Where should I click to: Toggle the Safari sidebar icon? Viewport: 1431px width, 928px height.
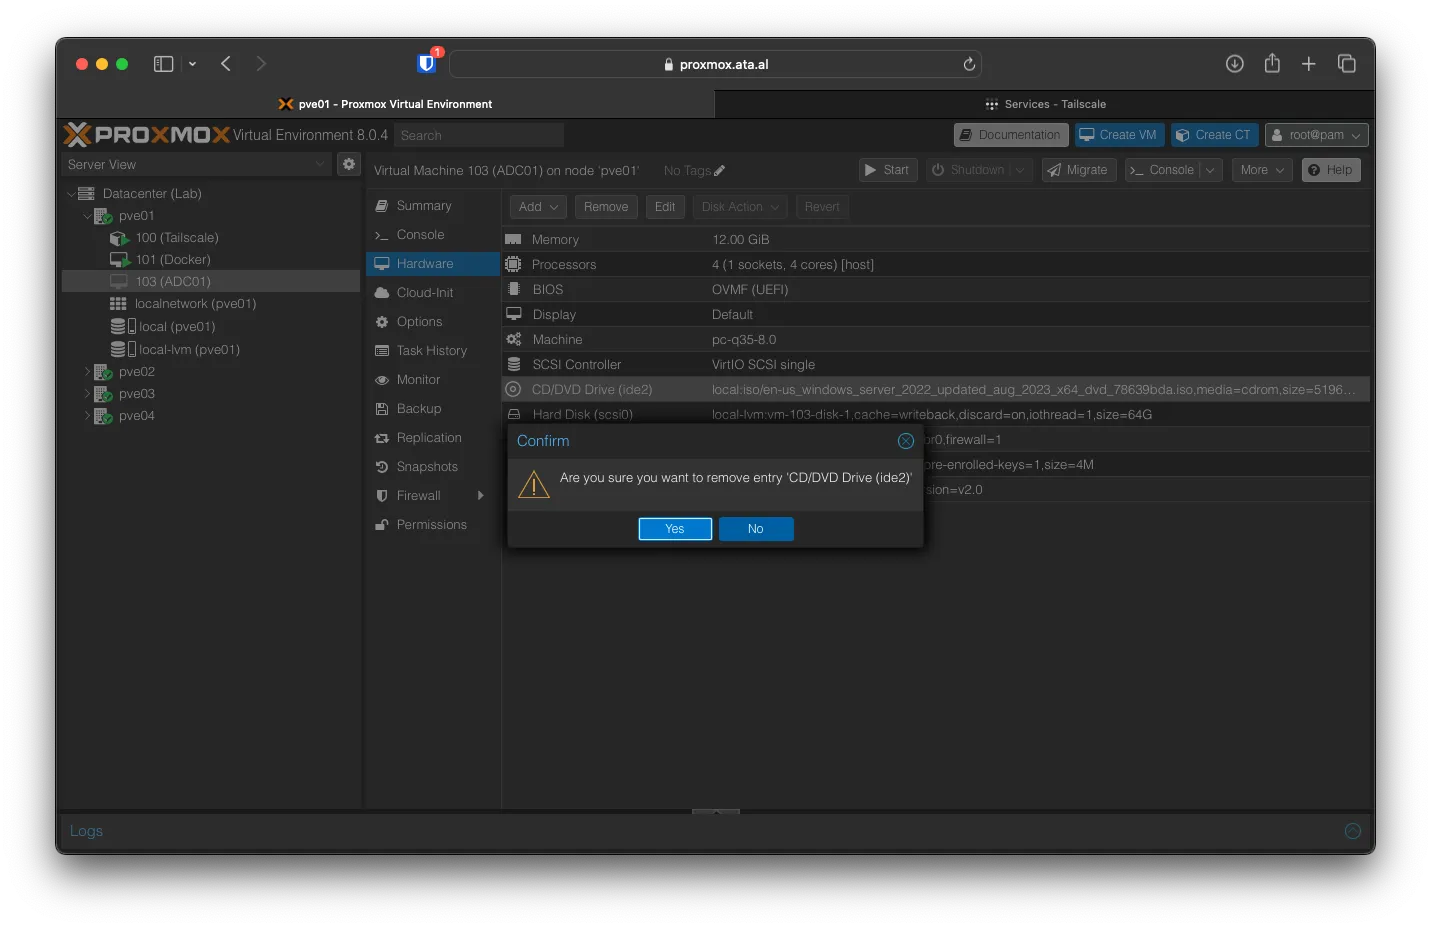[163, 64]
